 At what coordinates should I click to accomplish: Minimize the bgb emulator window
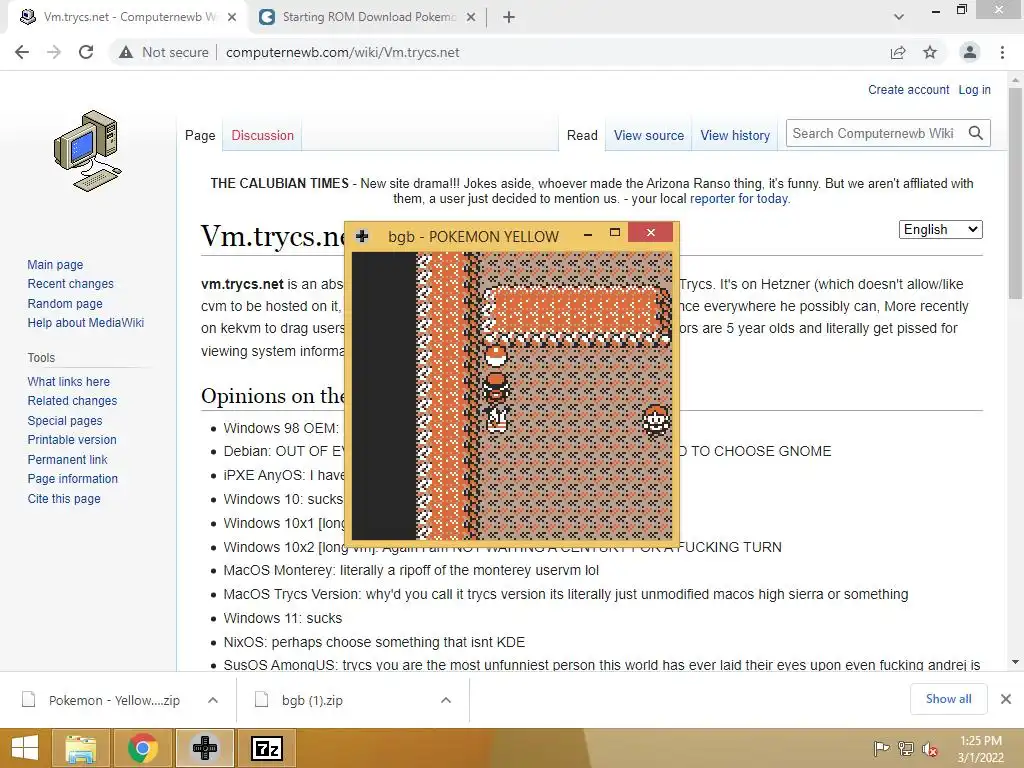tap(588, 234)
